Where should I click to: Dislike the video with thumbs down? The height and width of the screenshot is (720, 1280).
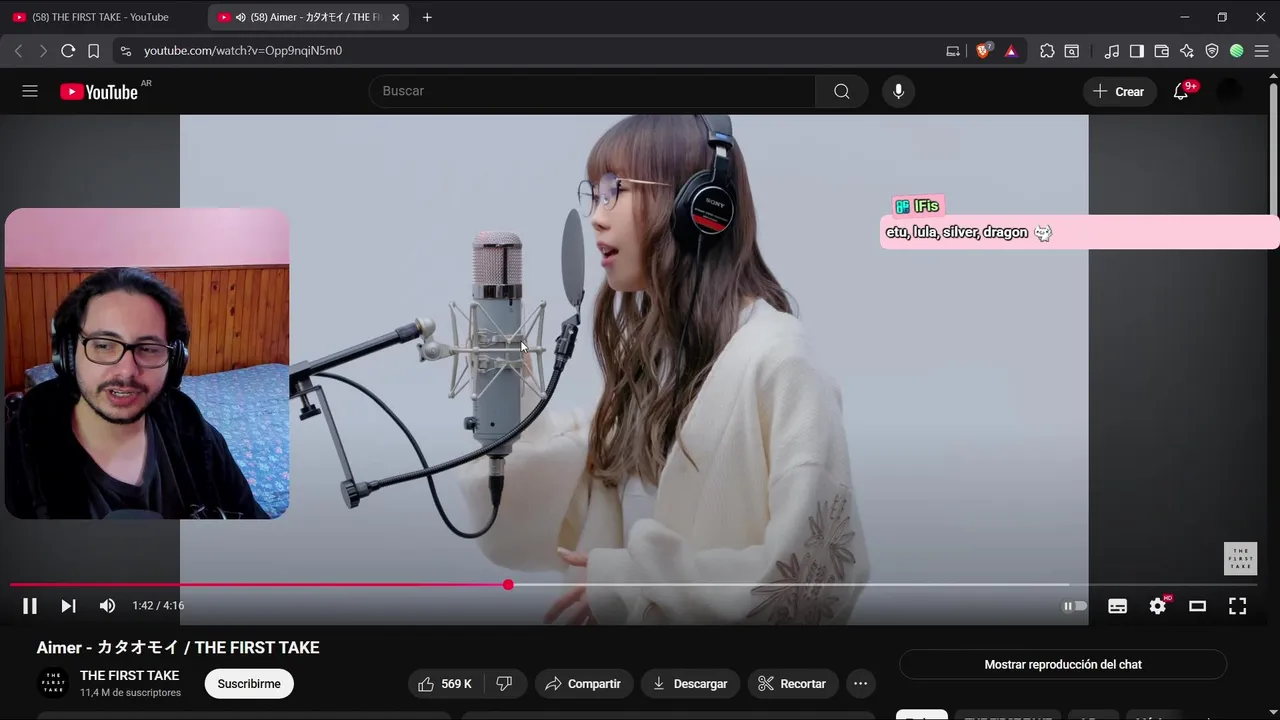505,684
